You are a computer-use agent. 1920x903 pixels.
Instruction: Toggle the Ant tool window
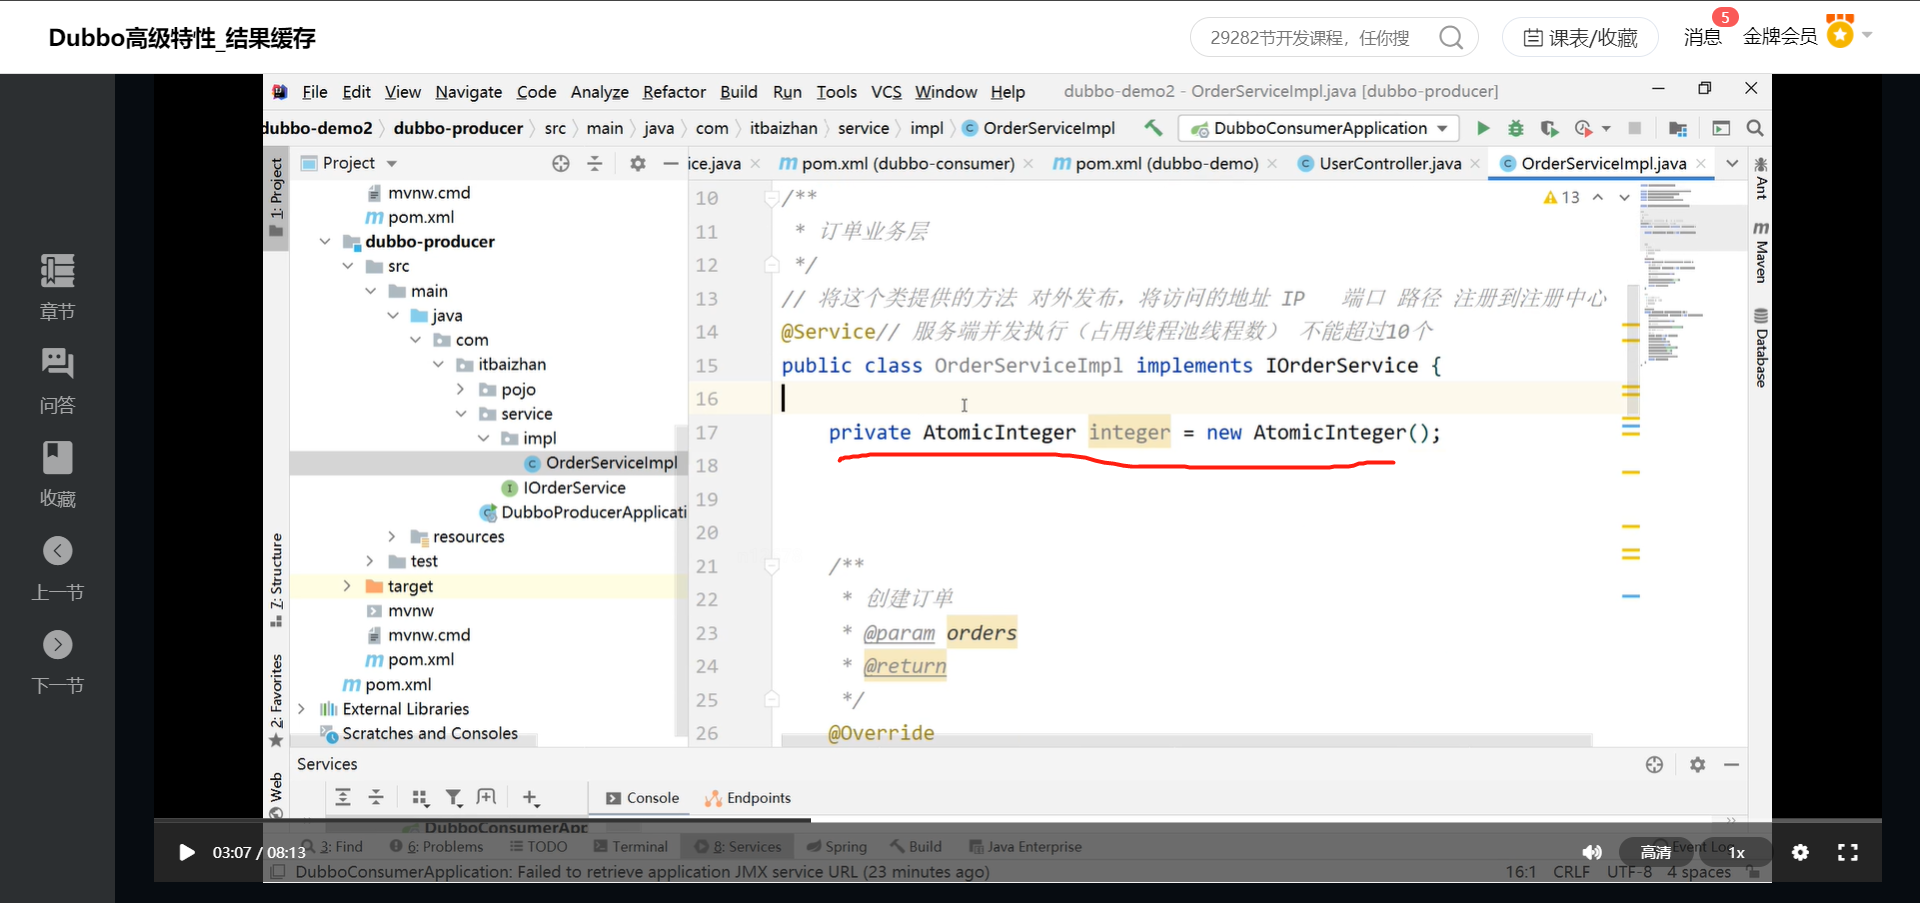click(x=1761, y=177)
